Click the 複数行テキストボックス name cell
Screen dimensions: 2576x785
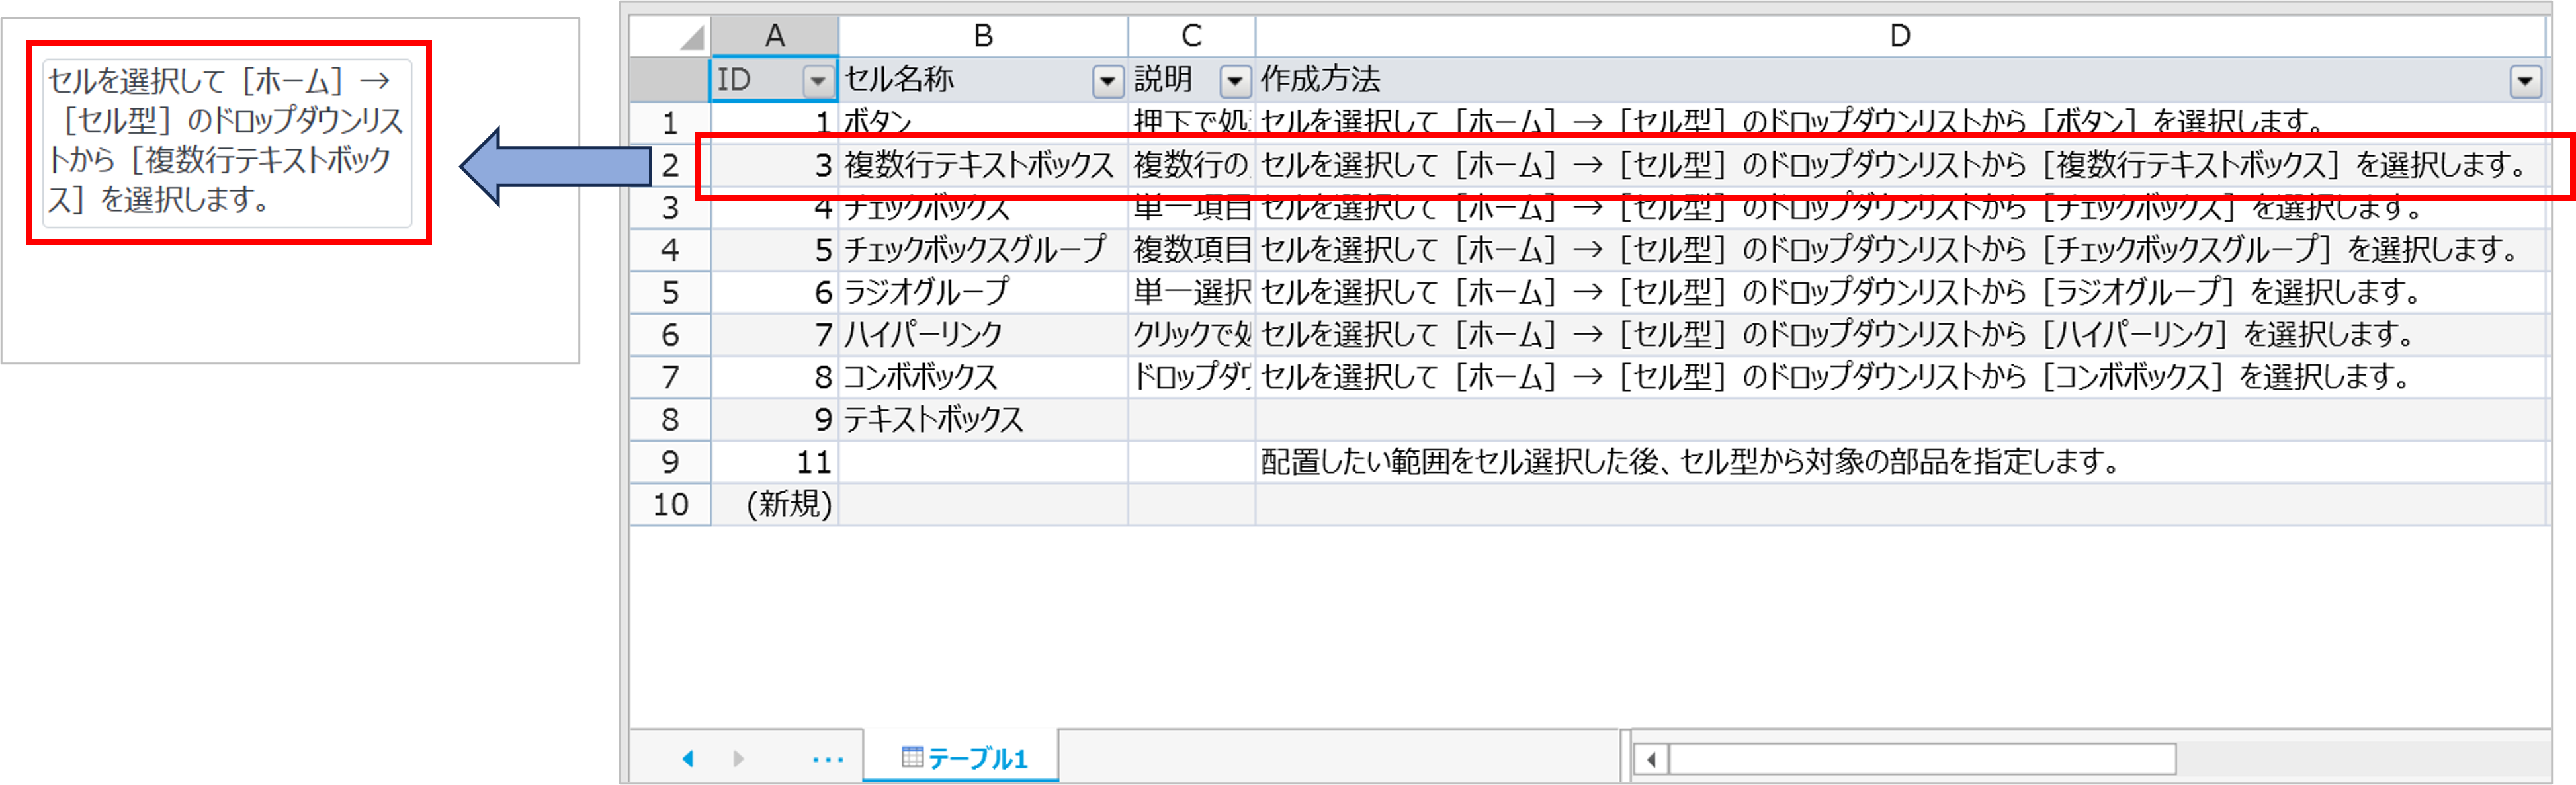point(983,165)
